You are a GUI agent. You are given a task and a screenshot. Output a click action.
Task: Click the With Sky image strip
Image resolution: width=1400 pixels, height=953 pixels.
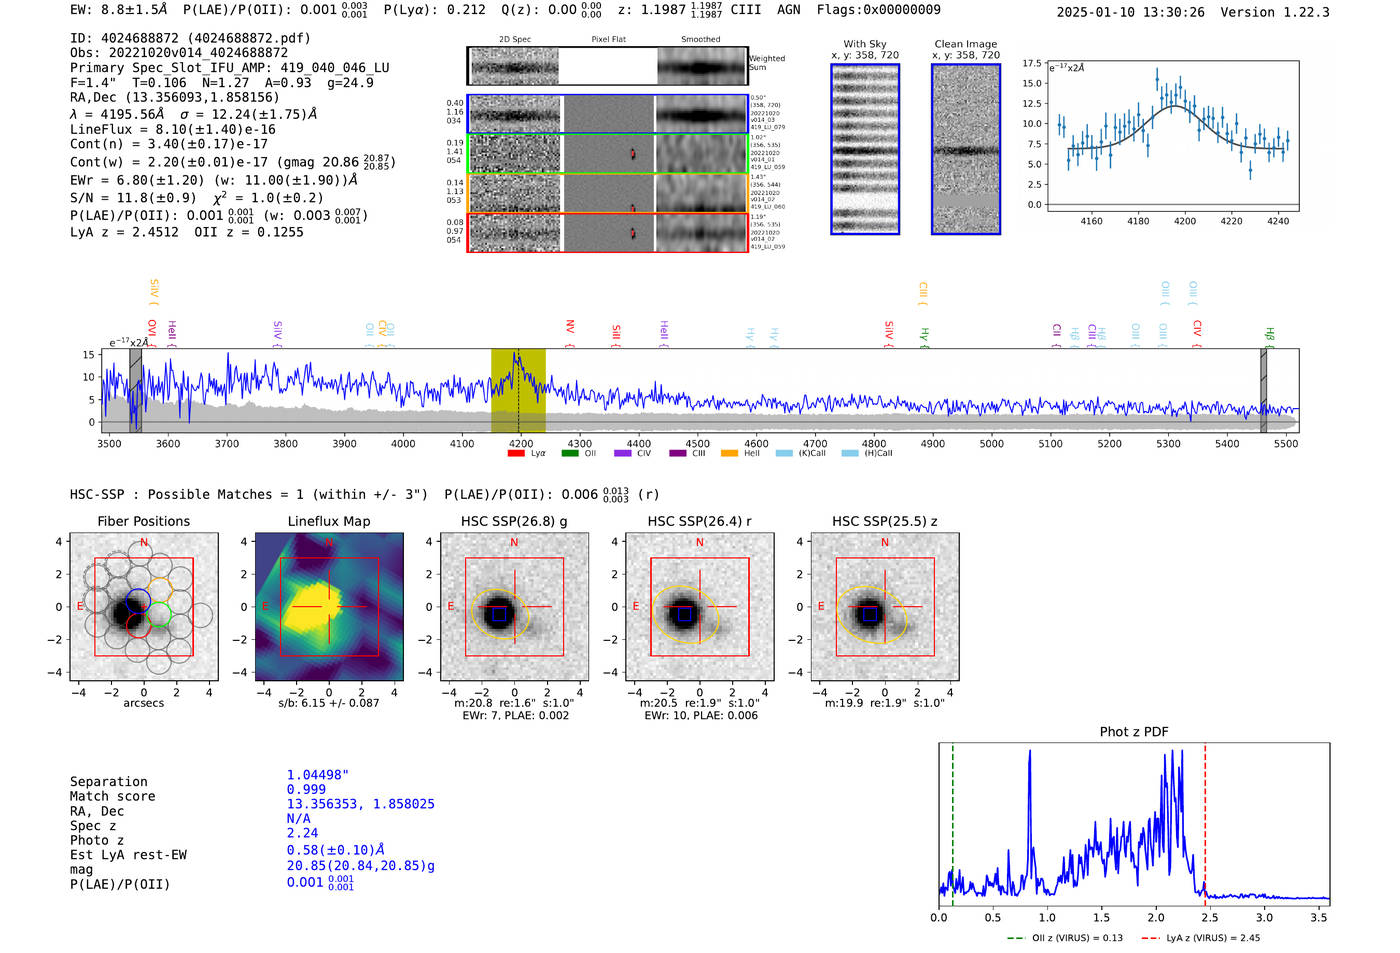865,149
